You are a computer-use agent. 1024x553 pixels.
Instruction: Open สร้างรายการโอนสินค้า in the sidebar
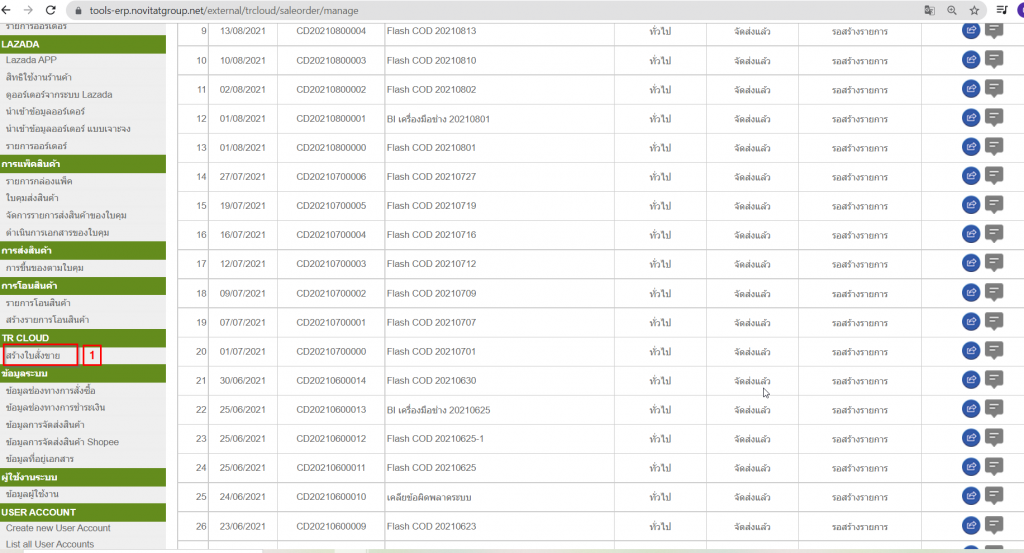click(47, 320)
